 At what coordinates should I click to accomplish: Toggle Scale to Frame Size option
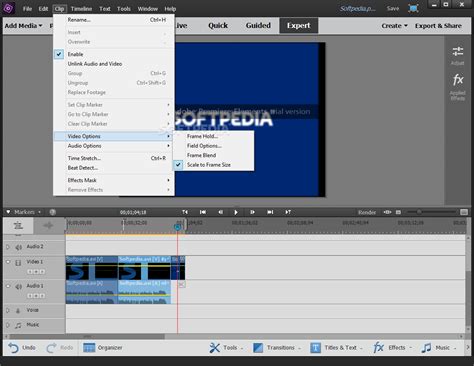click(213, 165)
